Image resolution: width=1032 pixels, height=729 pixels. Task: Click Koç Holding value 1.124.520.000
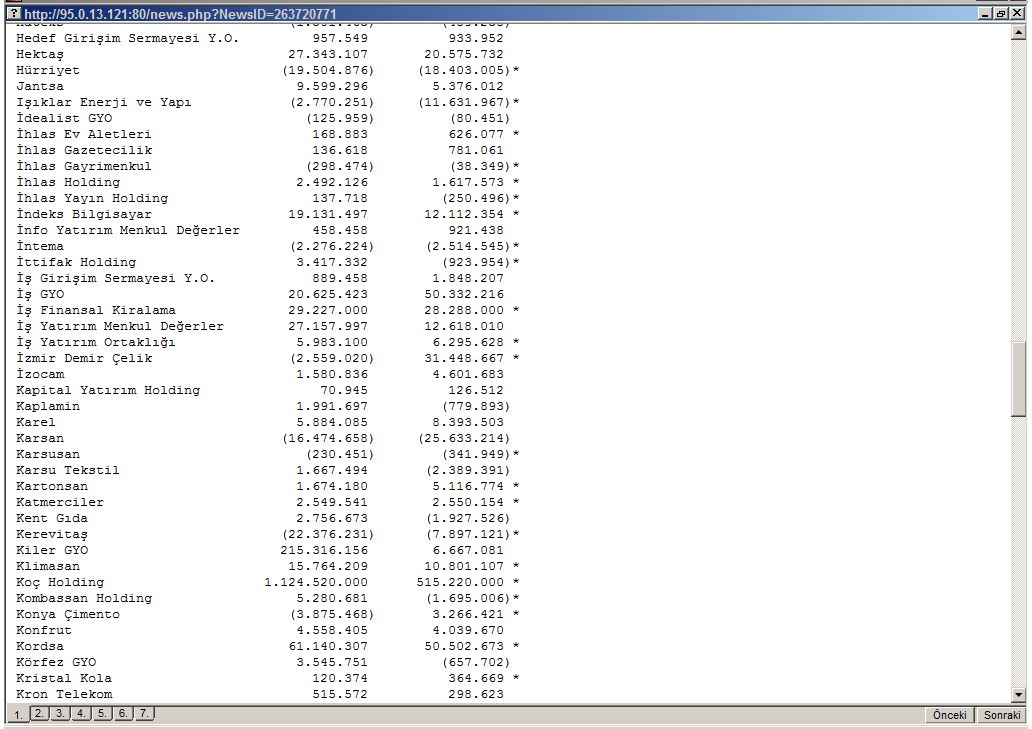316,582
